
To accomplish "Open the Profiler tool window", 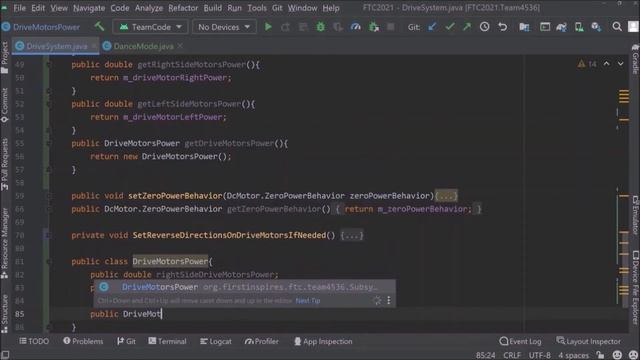I will tap(262, 341).
